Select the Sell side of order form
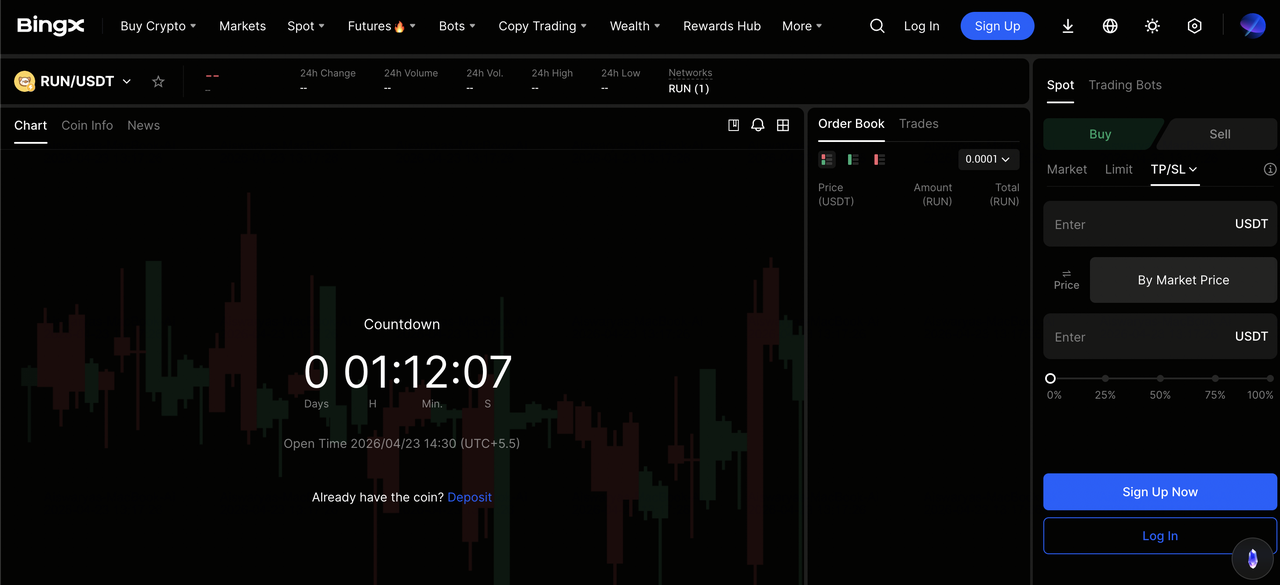Screen dimensions: 1280x585 1220,134
